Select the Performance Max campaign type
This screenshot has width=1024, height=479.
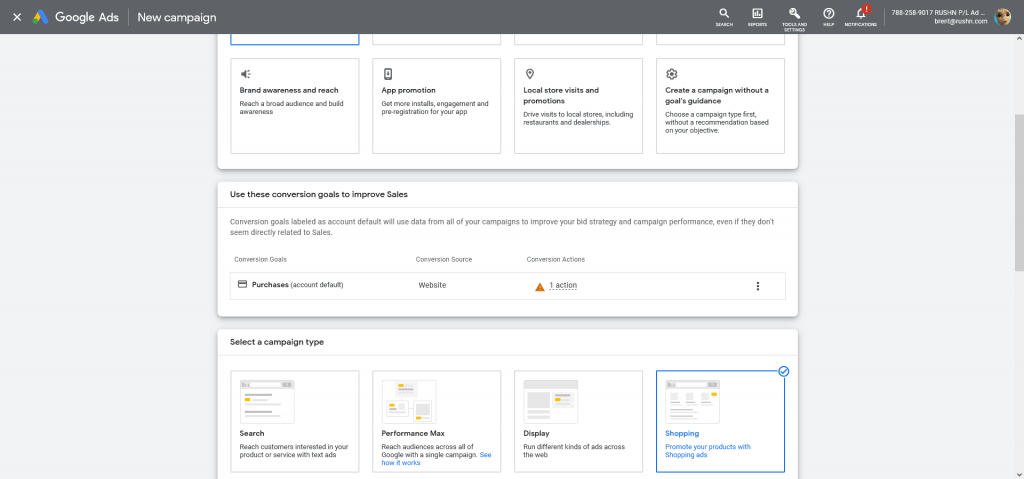[x=436, y=421]
